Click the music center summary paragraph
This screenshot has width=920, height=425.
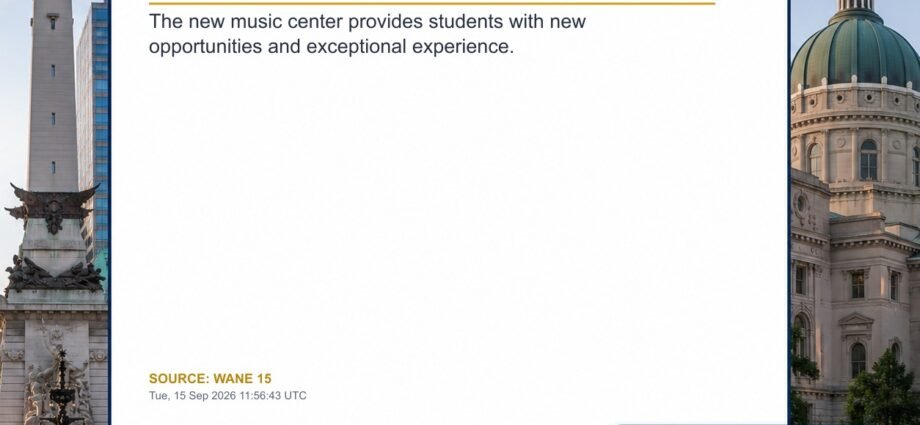pos(367,34)
